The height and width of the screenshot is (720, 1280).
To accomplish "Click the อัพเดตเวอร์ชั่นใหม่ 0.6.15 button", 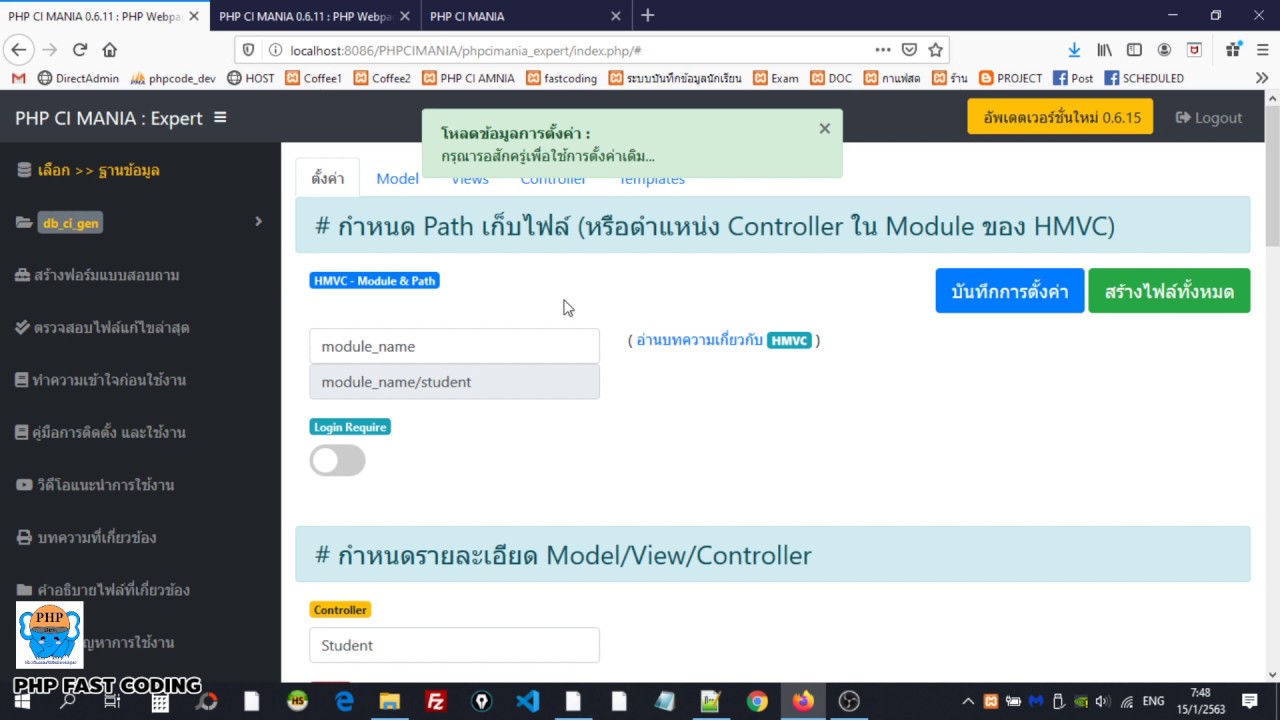I will pyautogui.click(x=1060, y=117).
